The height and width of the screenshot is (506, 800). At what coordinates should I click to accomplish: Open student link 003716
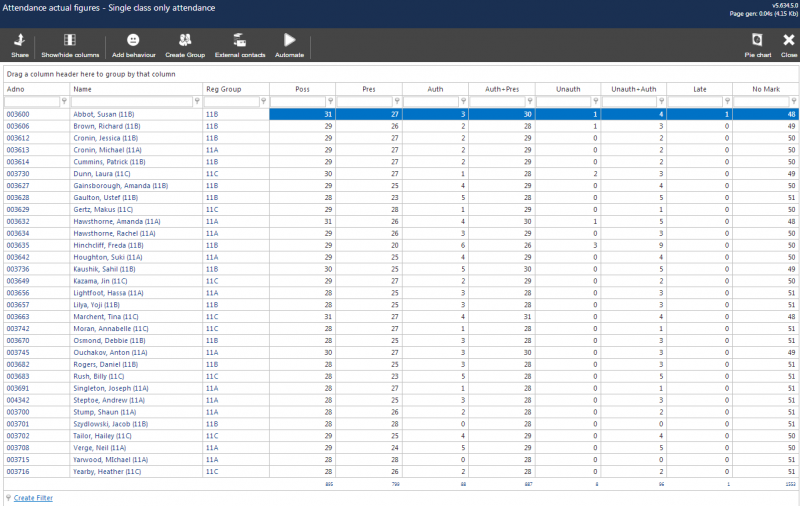point(18,471)
